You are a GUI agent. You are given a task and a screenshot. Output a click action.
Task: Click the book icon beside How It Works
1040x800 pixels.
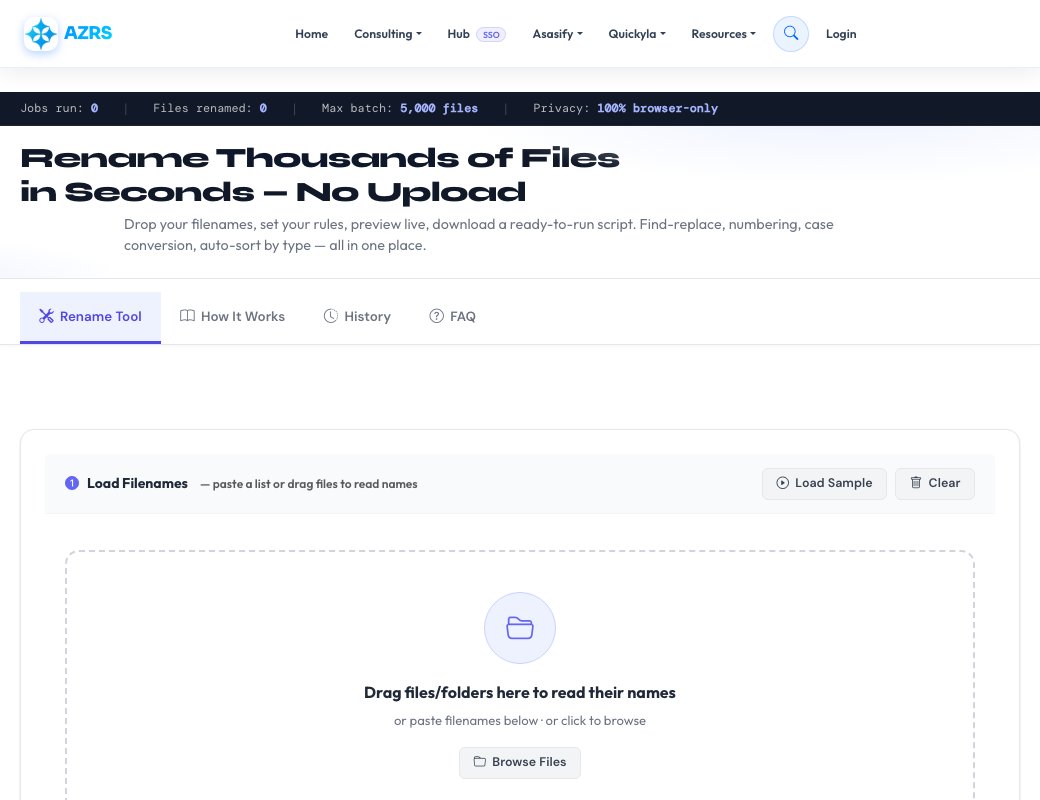click(188, 316)
